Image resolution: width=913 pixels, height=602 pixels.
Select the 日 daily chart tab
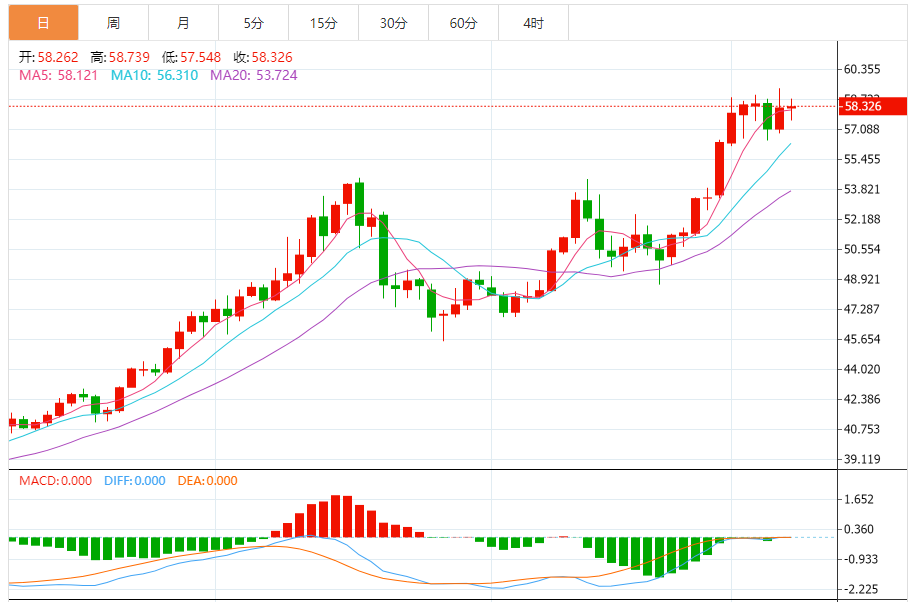click(42, 22)
